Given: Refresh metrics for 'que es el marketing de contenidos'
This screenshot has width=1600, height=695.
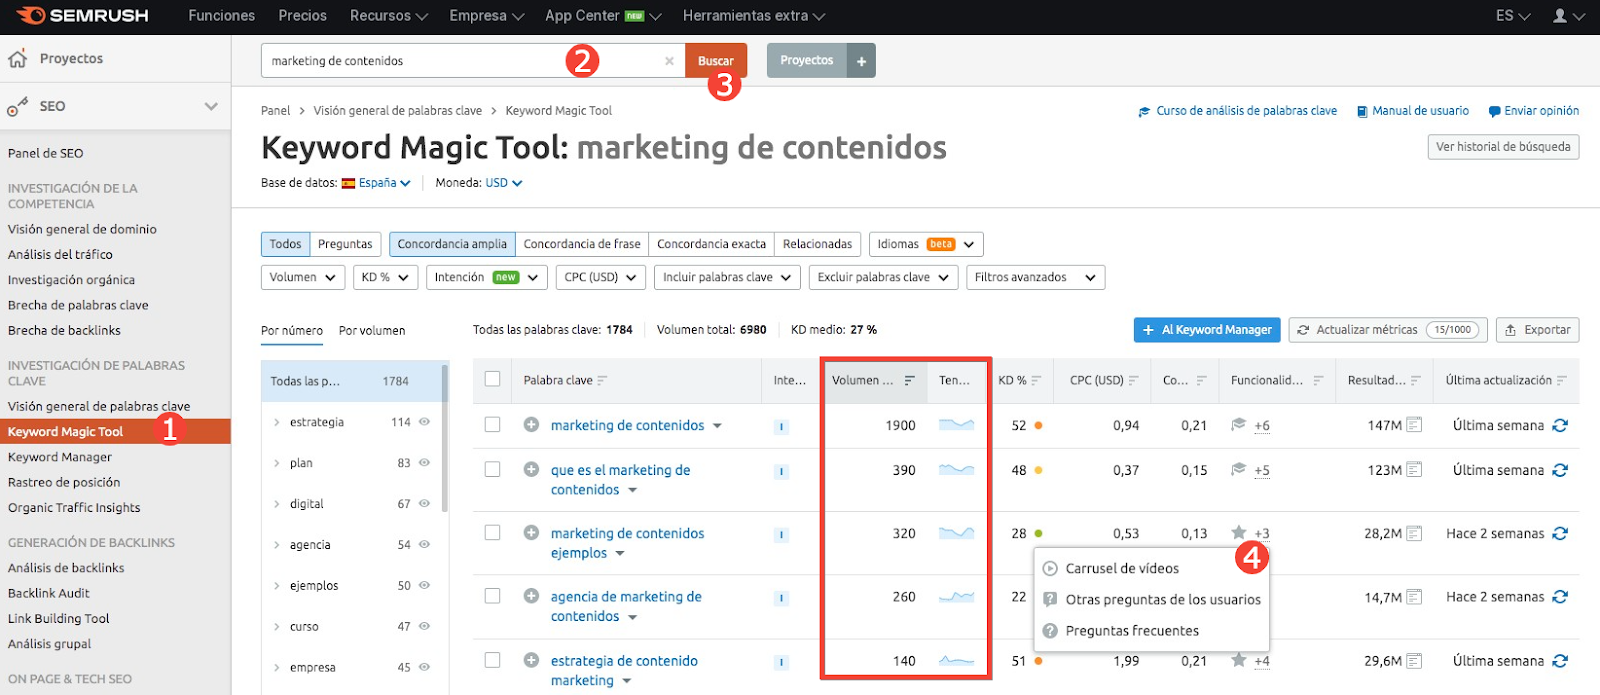Looking at the screenshot, I should [x=1560, y=470].
